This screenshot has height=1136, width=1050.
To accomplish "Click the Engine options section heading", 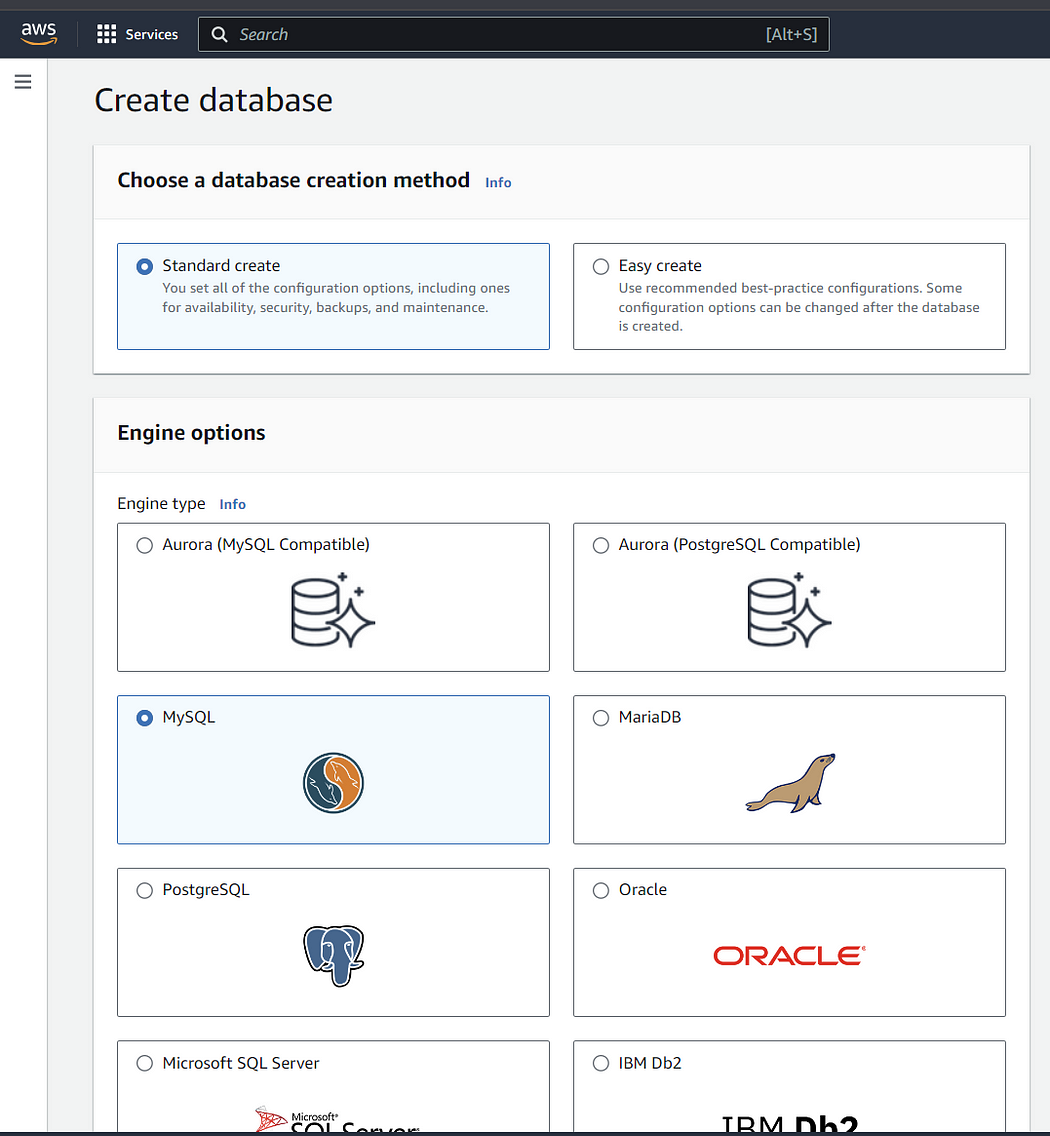I will click(x=191, y=433).
